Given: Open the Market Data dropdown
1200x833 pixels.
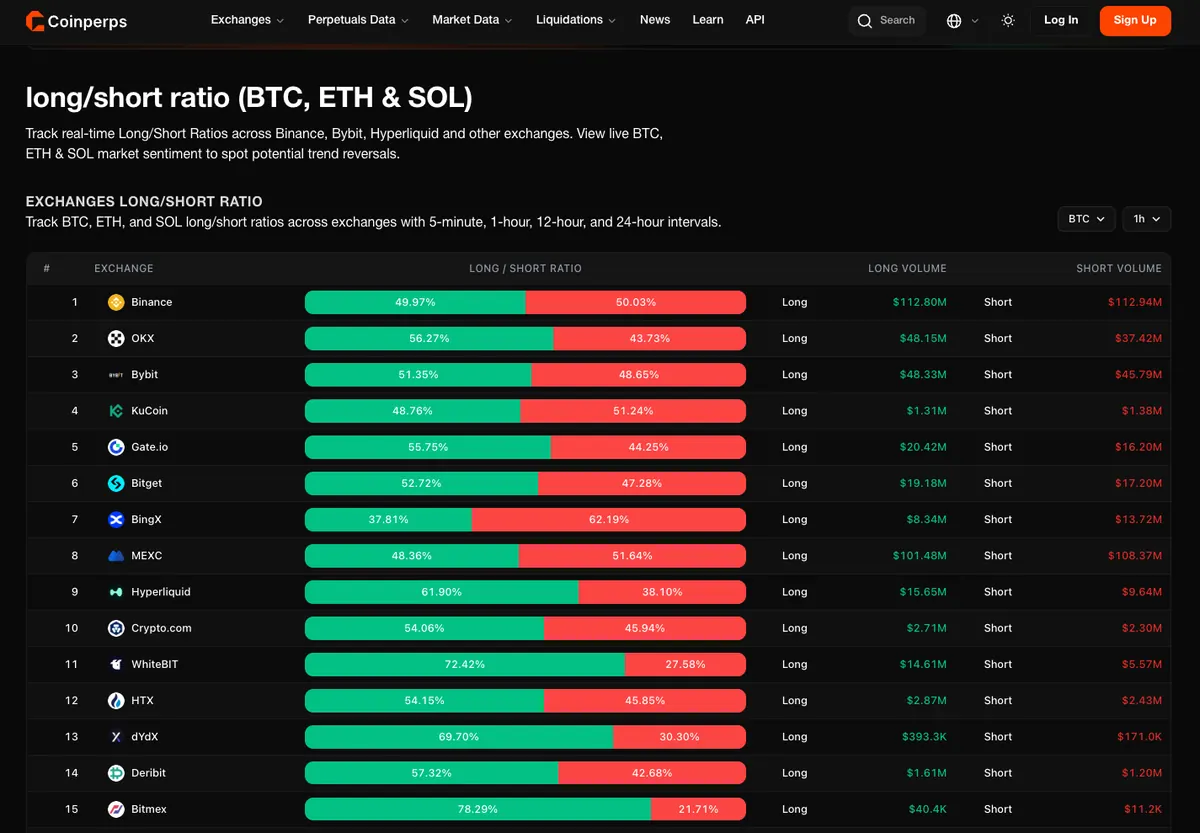Looking at the screenshot, I should click(472, 20).
